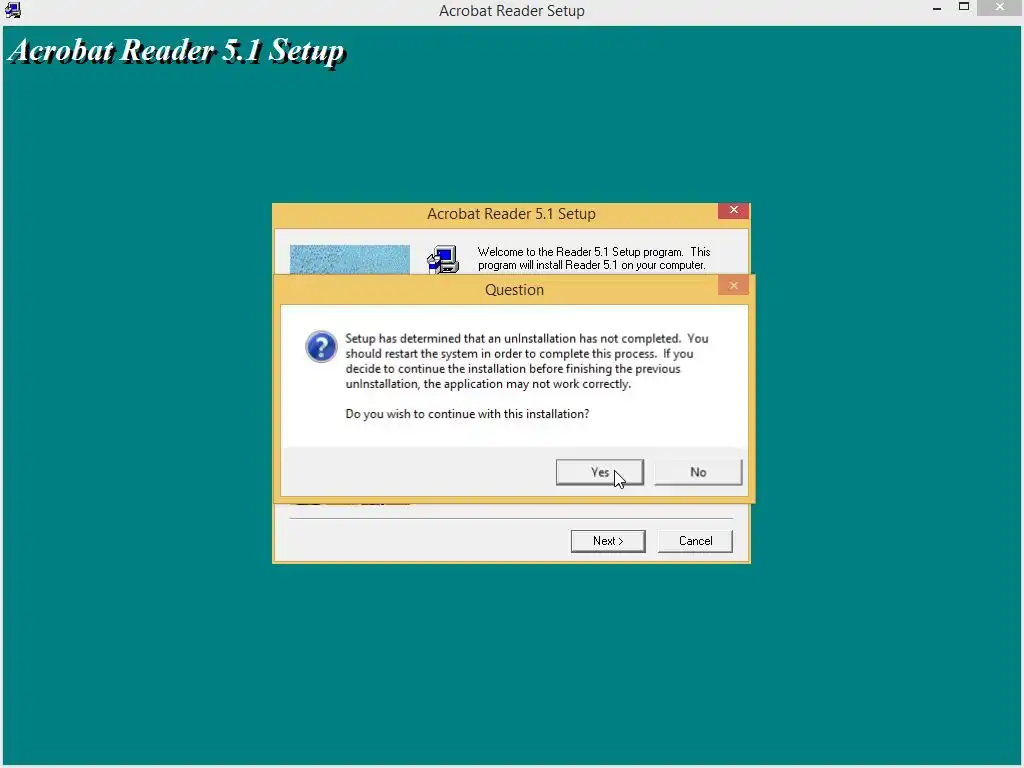Screen dimensions: 1024x768
Task: Close the Acrobat Reader 5.1 Setup dialog
Action: tap(733, 210)
